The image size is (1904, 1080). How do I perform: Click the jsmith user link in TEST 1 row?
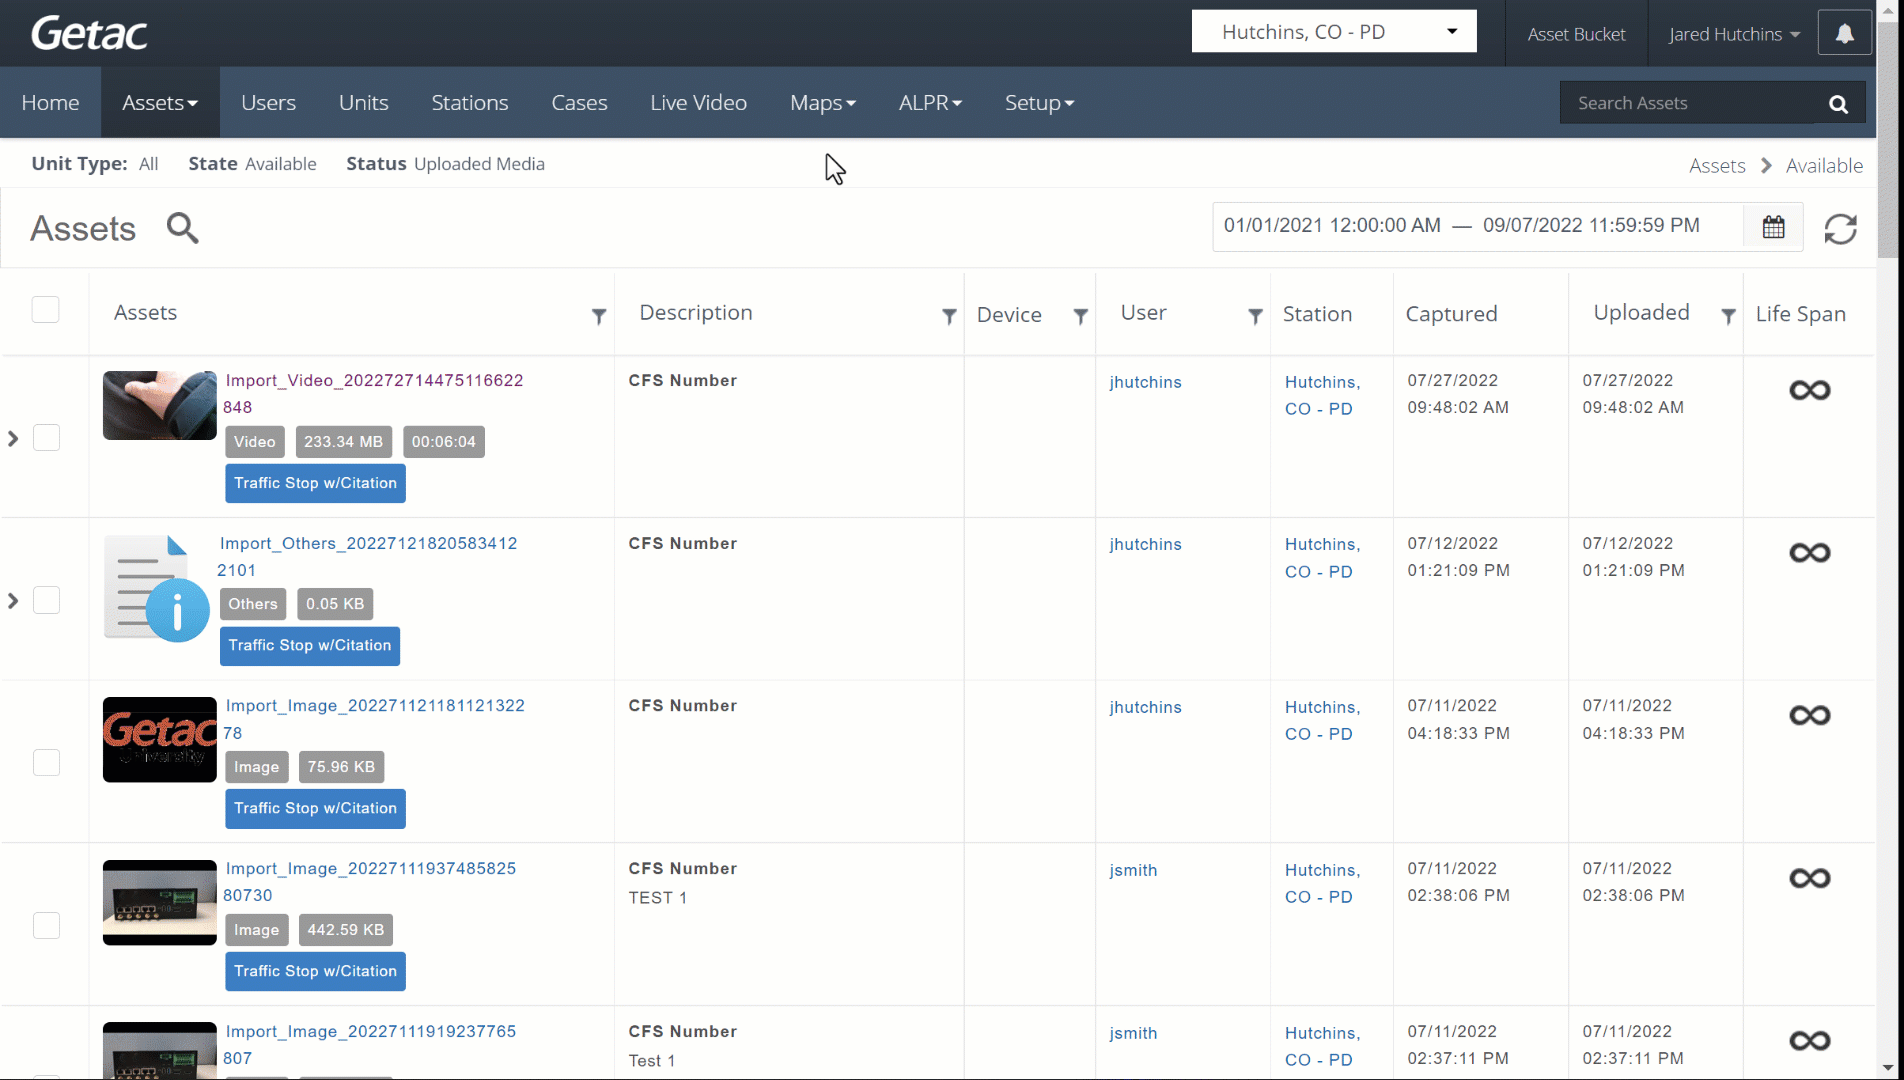1133,871
